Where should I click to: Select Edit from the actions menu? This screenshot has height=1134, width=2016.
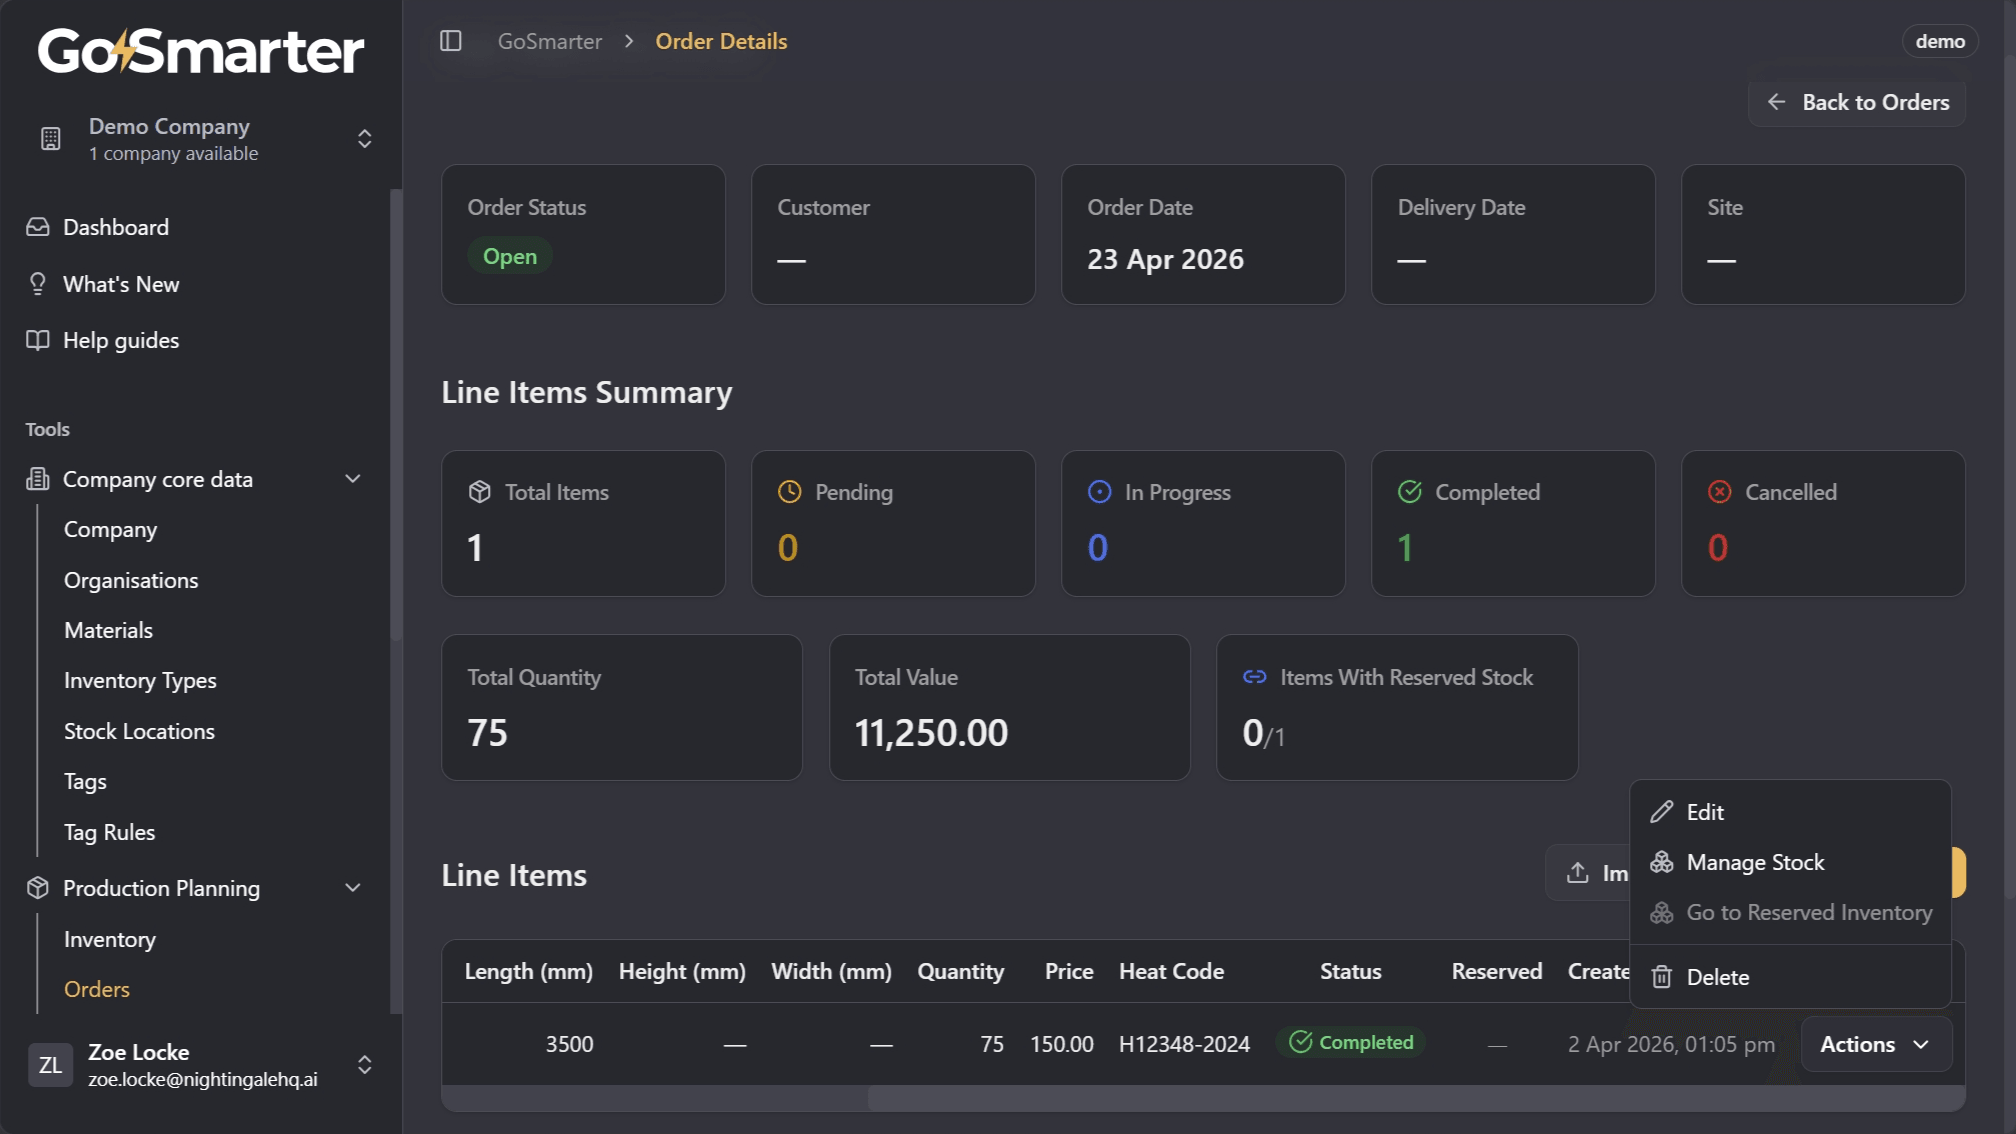click(1790, 812)
